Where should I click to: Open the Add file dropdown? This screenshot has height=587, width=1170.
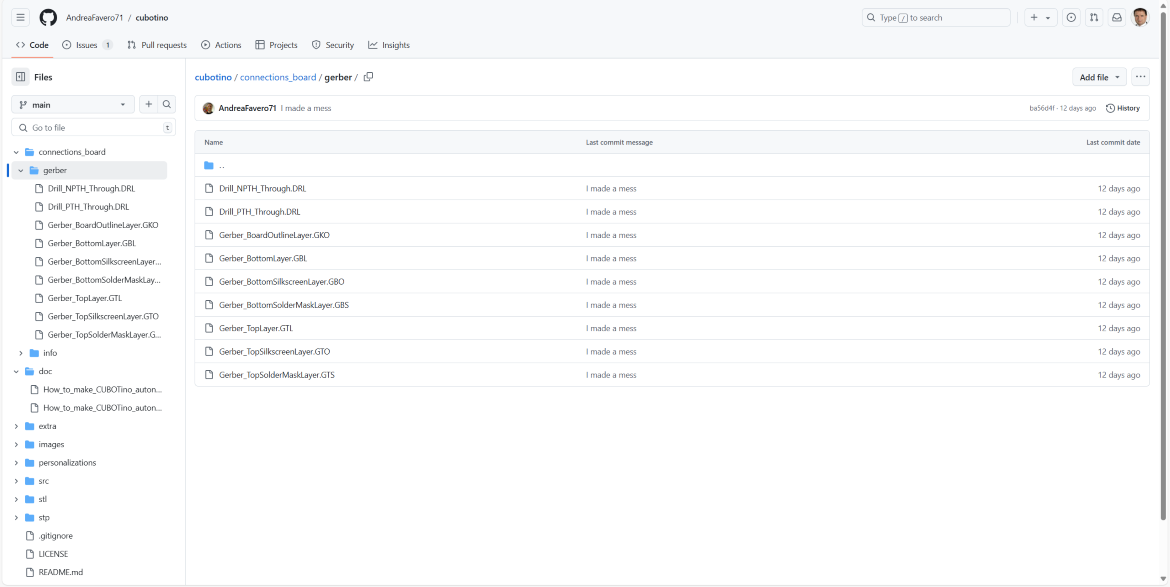click(x=1099, y=78)
